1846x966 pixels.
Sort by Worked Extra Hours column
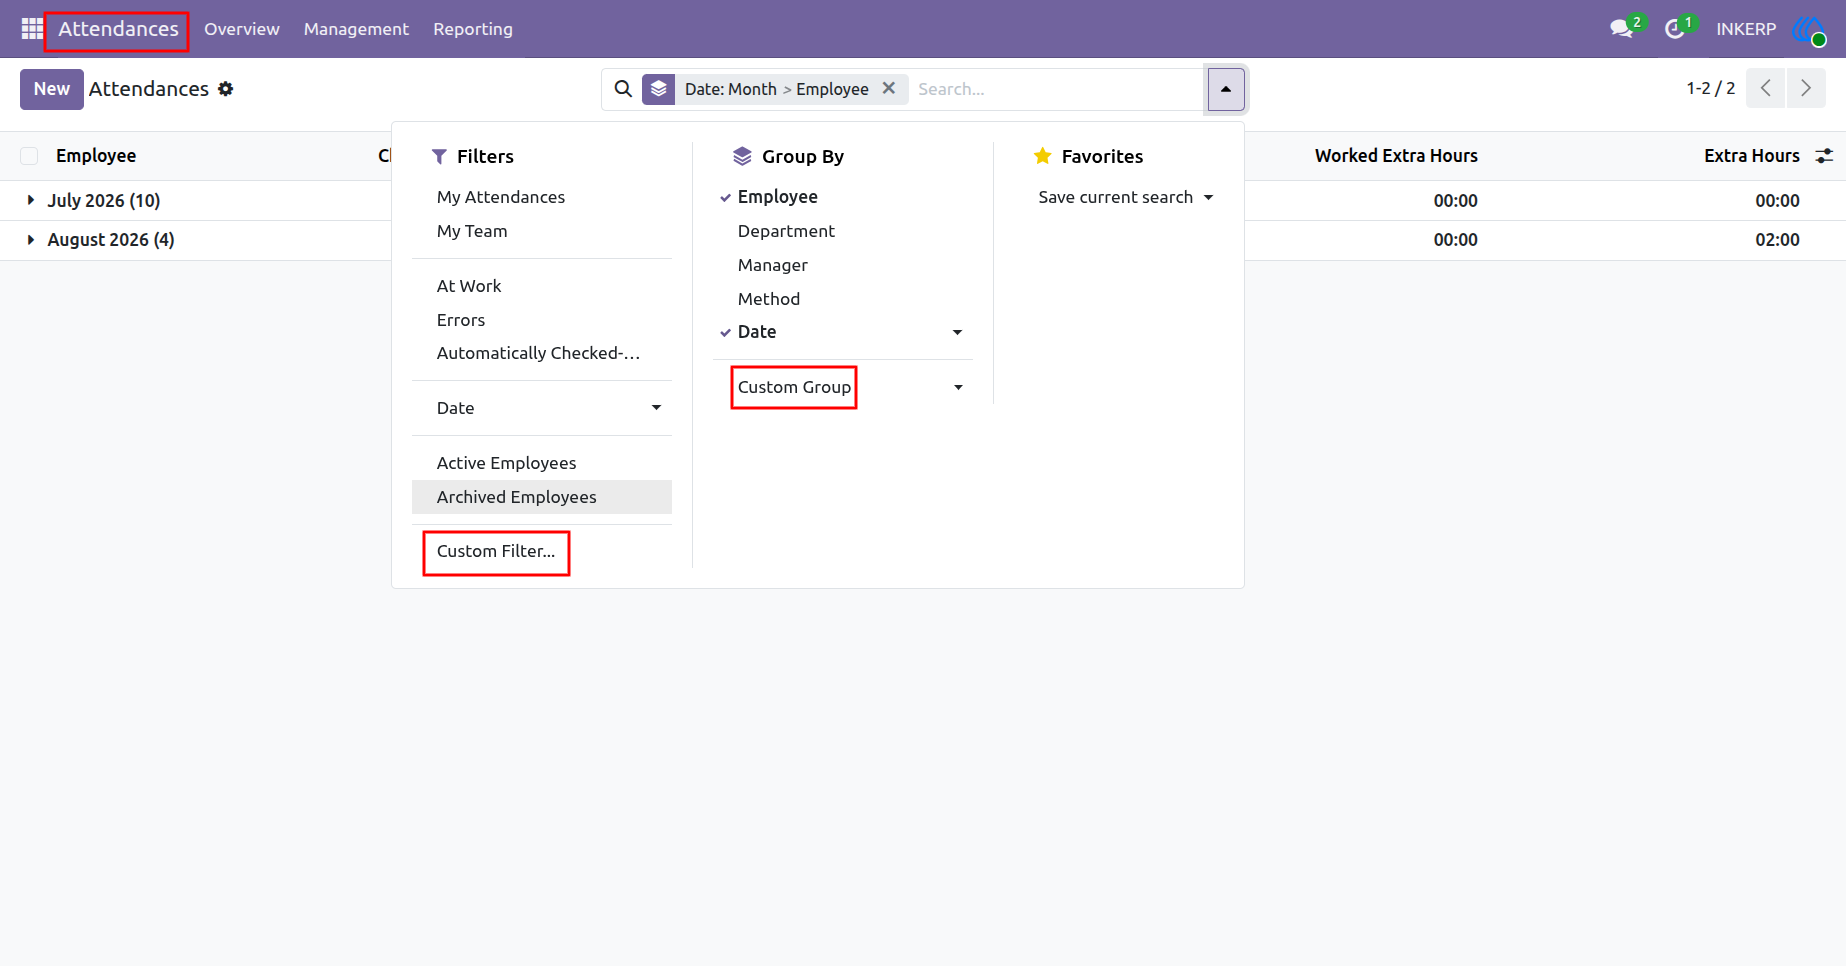pyautogui.click(x=1396, y=156)
